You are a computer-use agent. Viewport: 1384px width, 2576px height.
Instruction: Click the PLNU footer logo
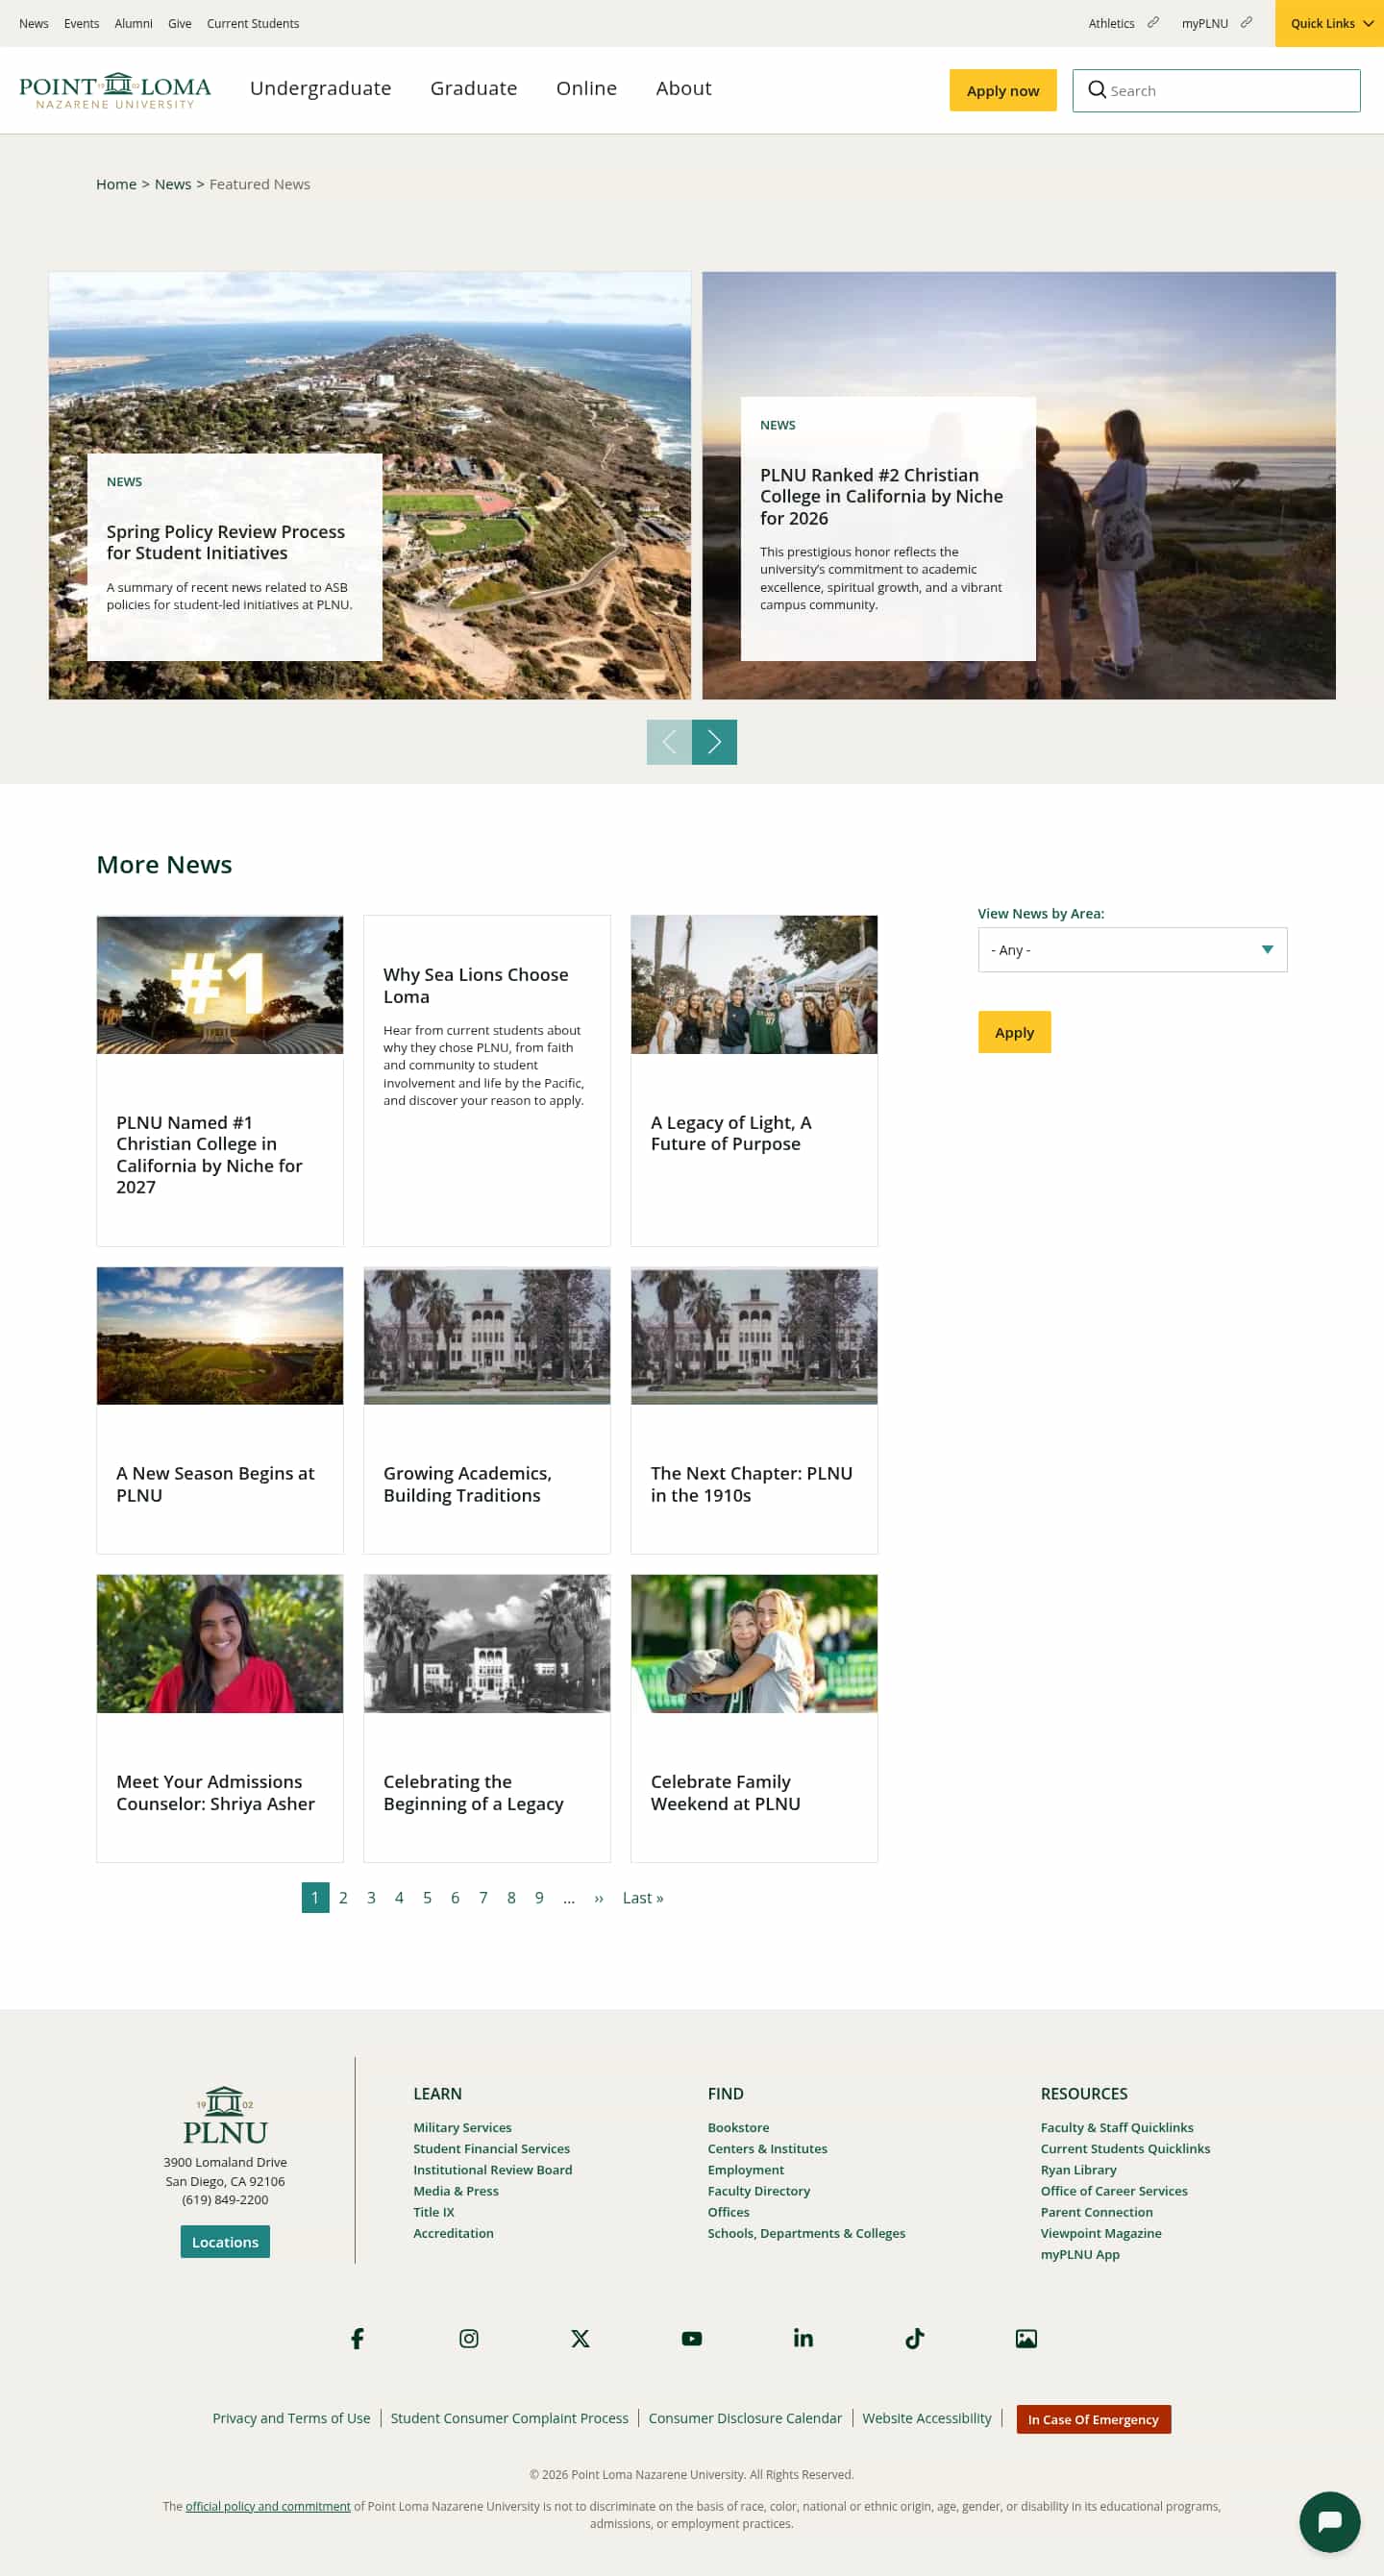[225, 2115]
